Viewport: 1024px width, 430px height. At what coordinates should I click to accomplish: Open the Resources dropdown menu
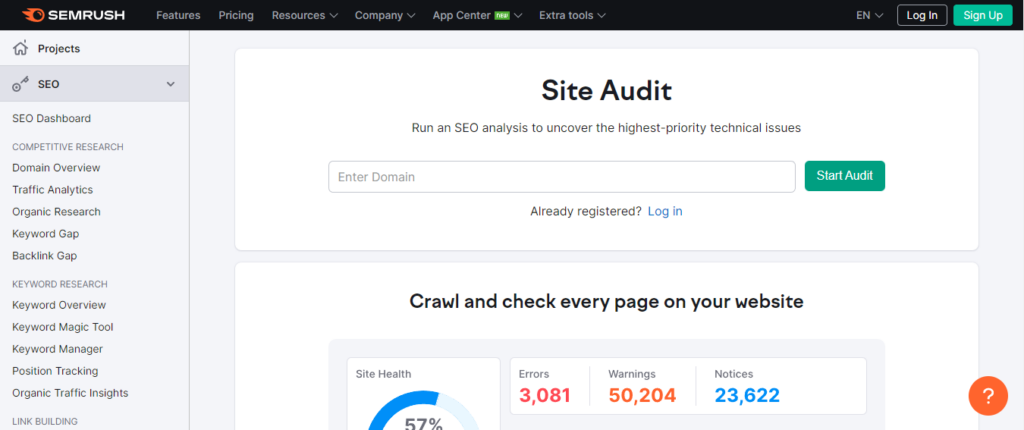pyautogui.click(x=305, y=15)
